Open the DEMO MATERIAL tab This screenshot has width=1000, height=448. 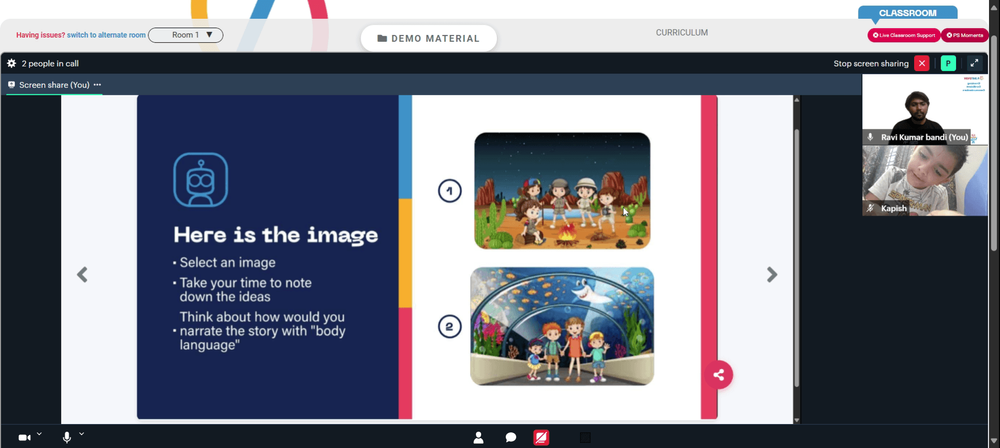429,38
